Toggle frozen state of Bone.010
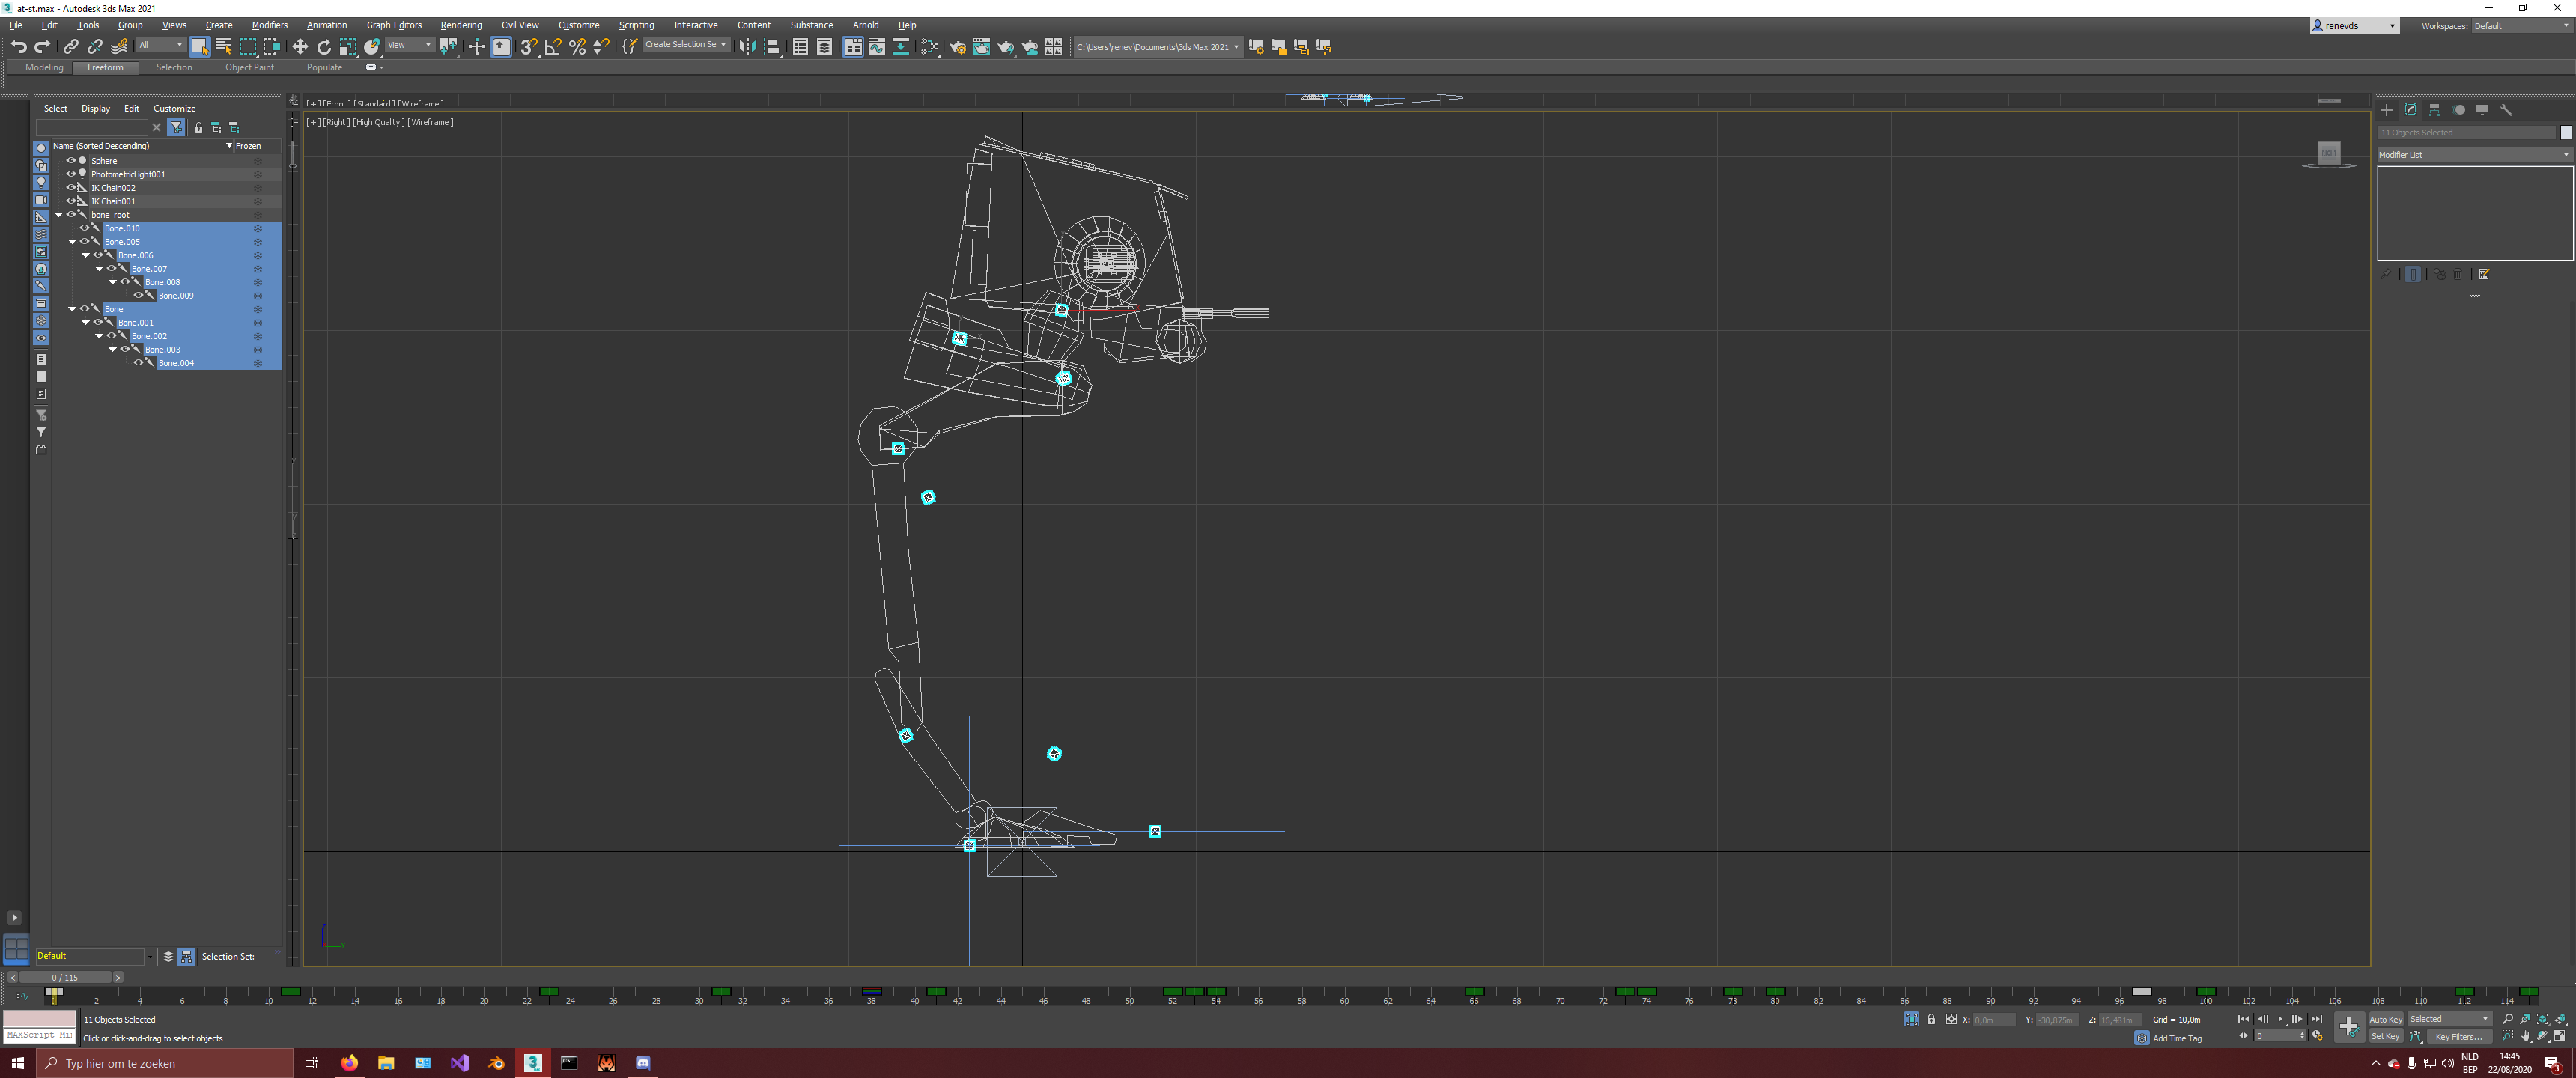This screenshot has height=1078, width=2576. (x=257, y=228)
